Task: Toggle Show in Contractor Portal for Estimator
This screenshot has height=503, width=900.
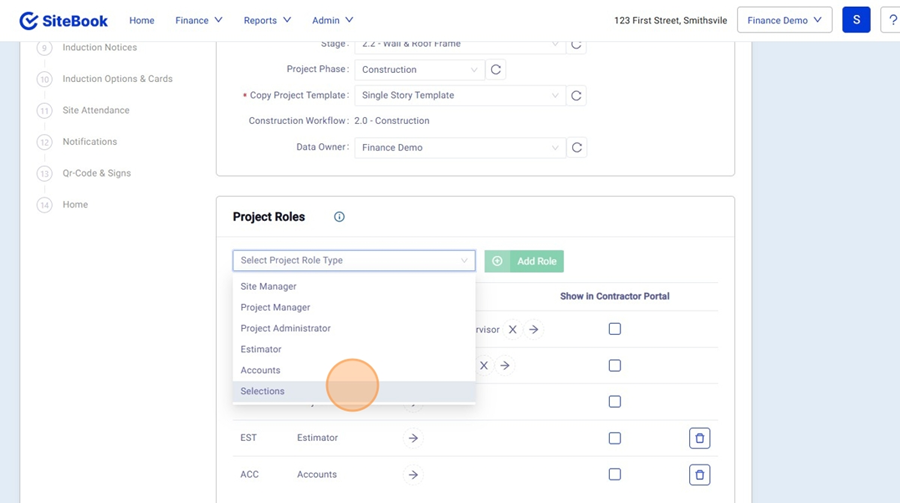Action: [615, 438]
